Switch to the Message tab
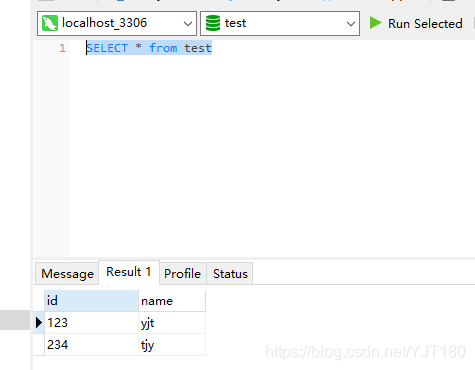This screenshot has width=475, height=370. coord(67,274)
